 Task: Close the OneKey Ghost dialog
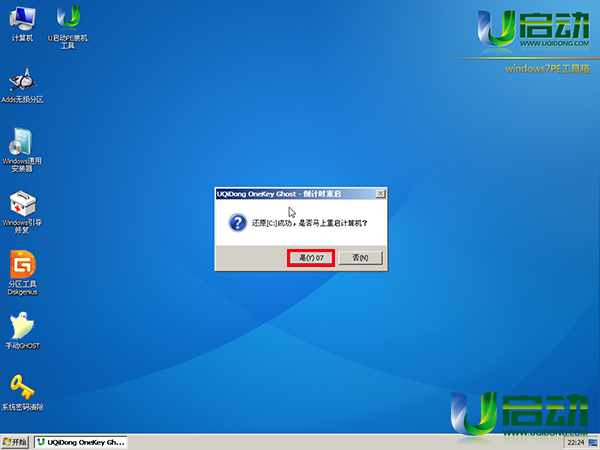pos(380,194)
